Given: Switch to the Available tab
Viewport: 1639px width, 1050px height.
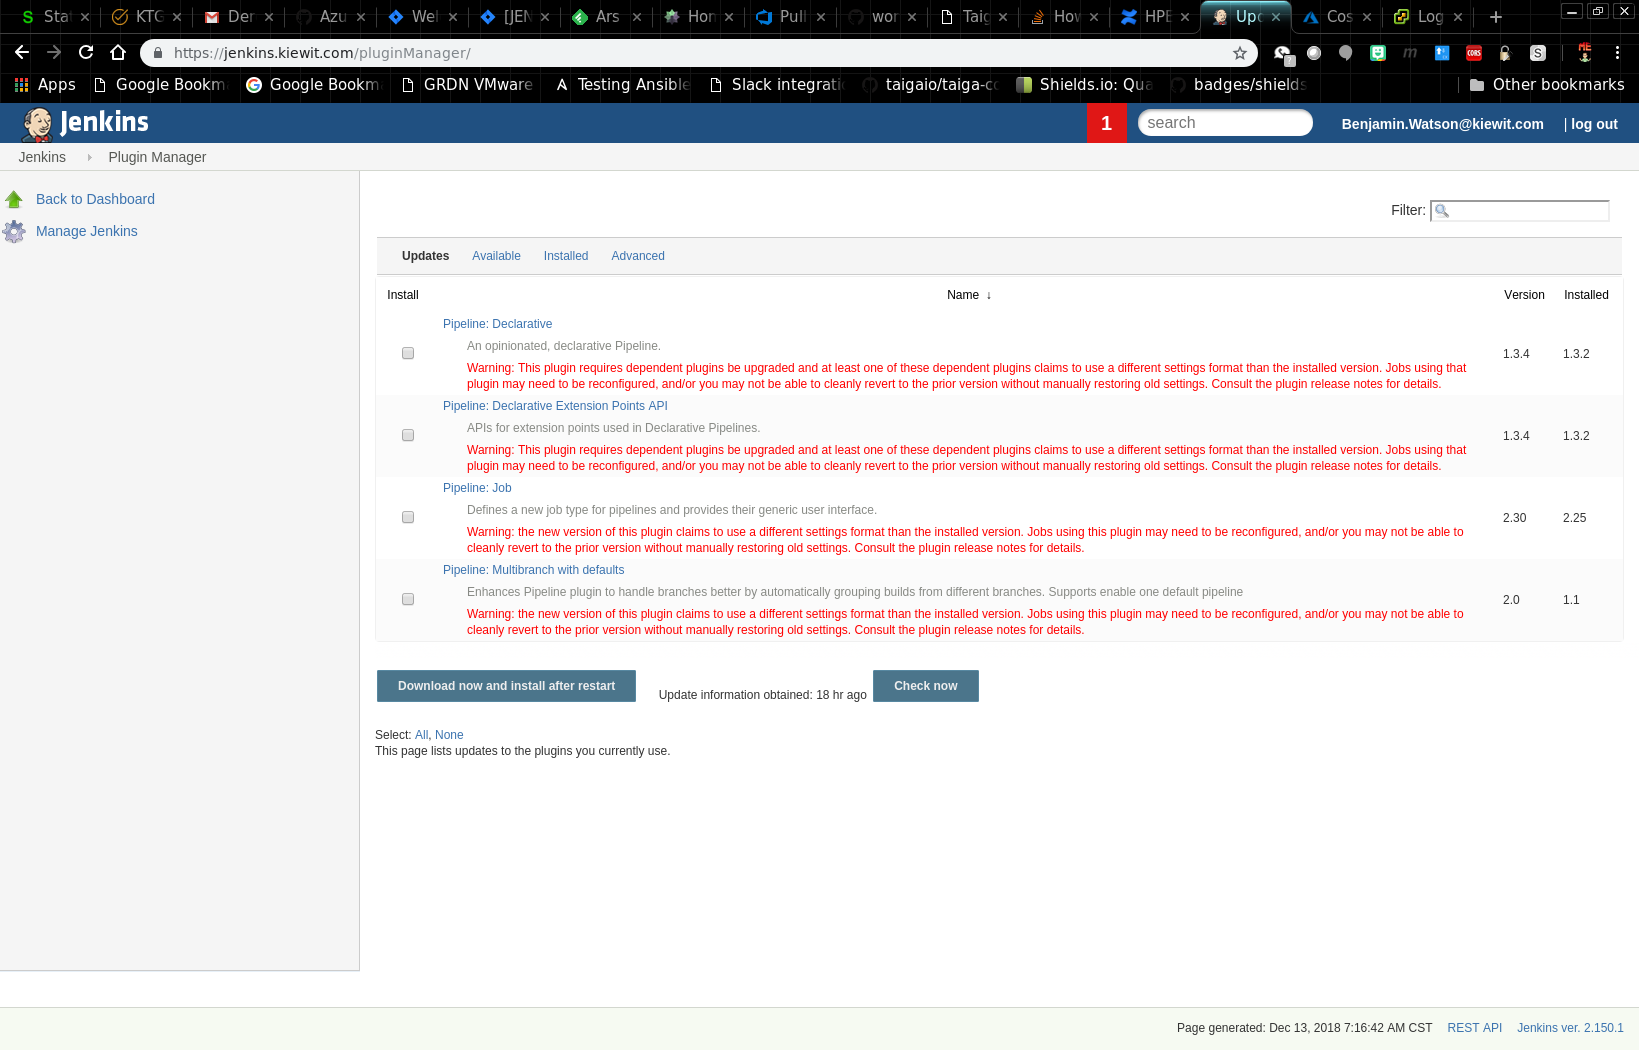Looking at the screenshot, I should click(x=496, y=256).
